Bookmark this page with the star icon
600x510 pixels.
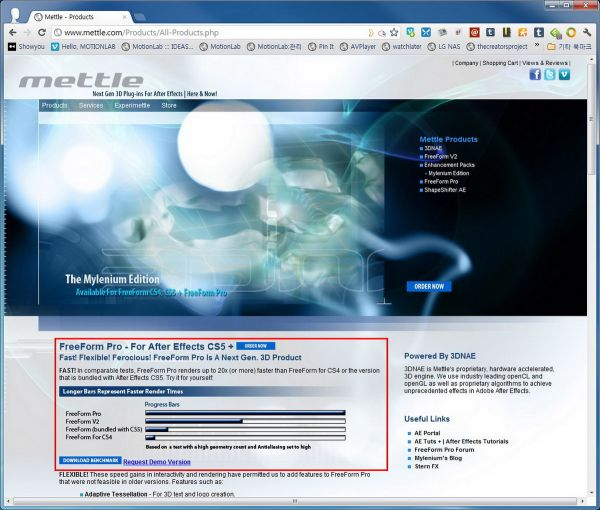[x=394, y=33]
